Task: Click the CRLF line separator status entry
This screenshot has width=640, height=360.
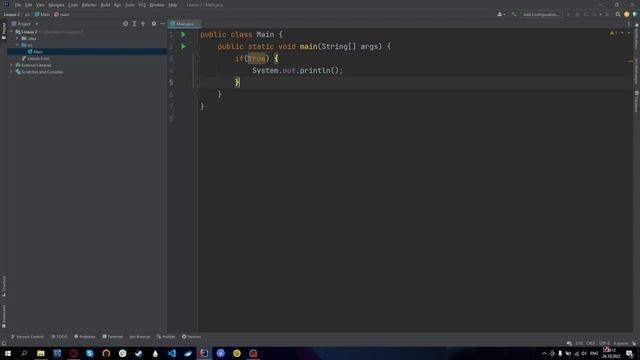Action: pyautogui.click(x=591, y=343)
